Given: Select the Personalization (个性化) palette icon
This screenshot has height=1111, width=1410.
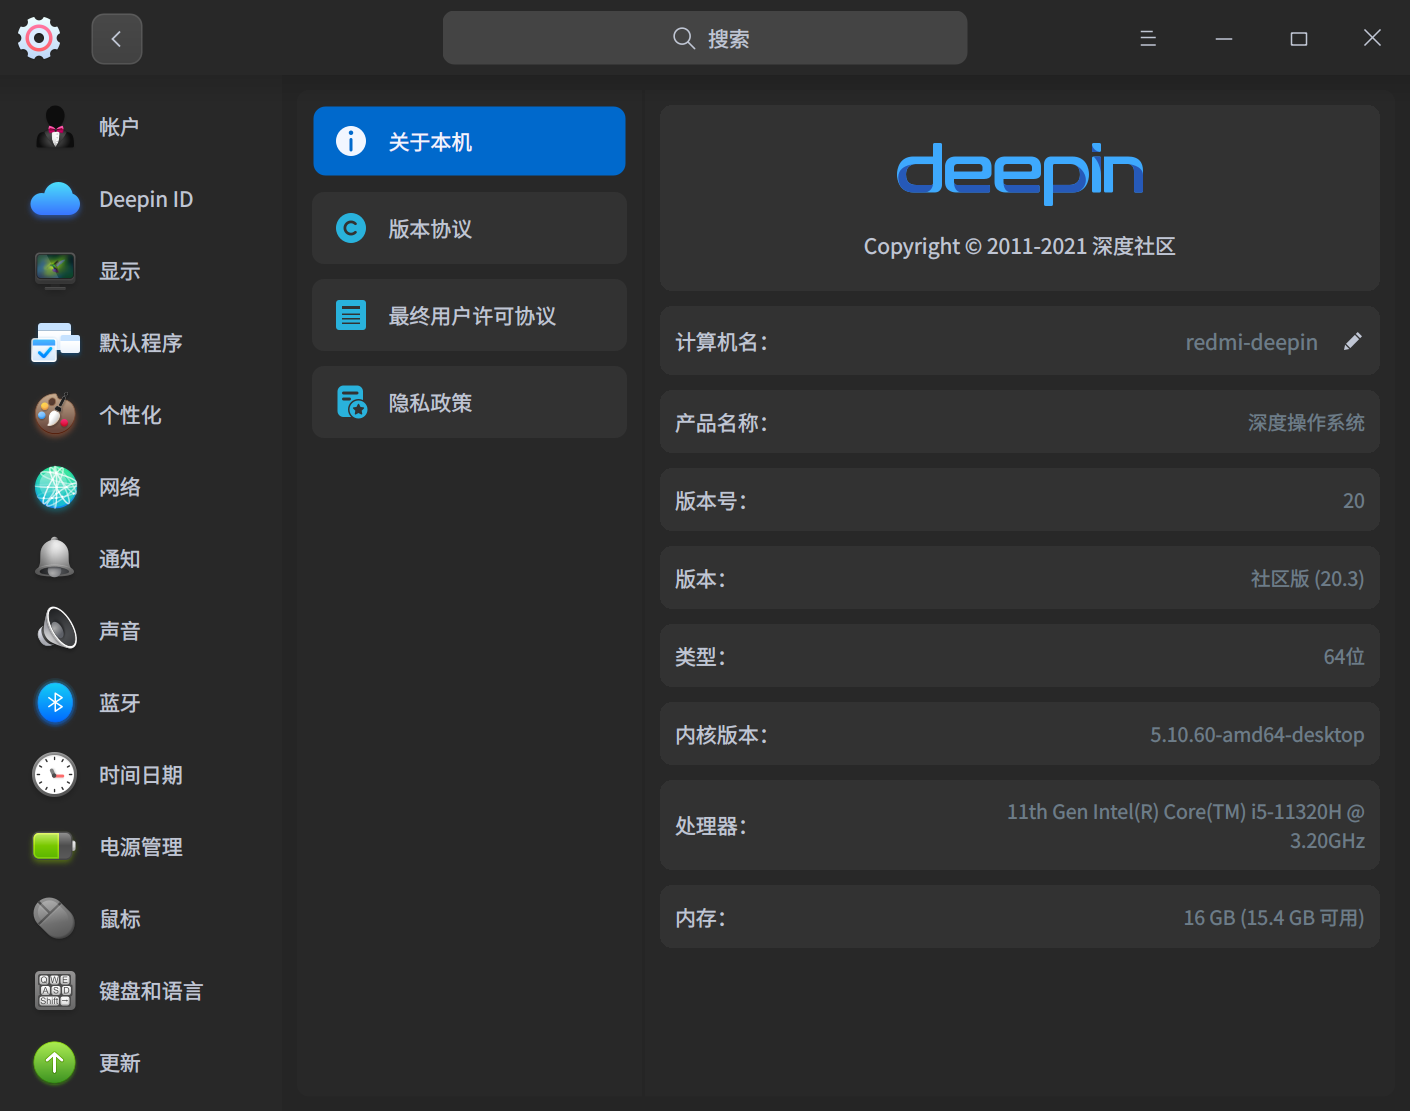Looking at the screenshot, I should click(x=55, y=415).
